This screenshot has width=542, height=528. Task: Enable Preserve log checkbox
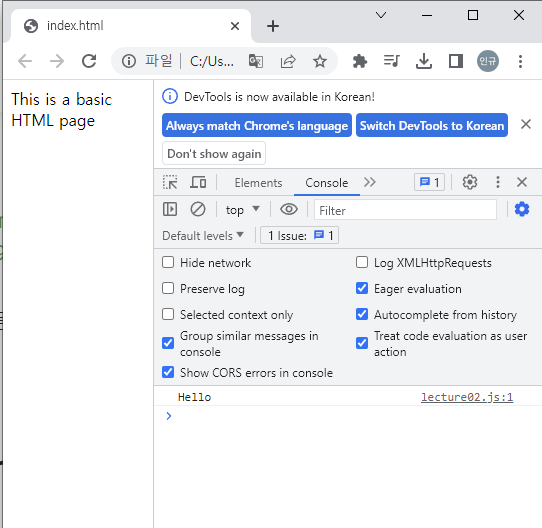(x=168, y=288)
